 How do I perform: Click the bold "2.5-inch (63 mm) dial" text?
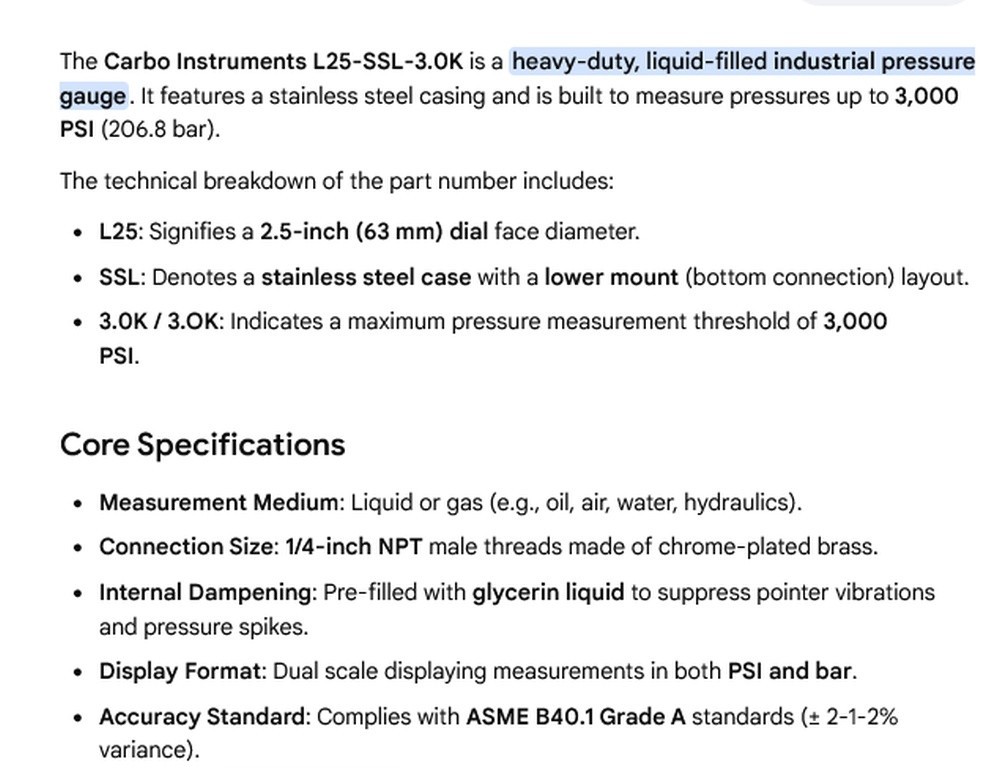pos(374,231)
